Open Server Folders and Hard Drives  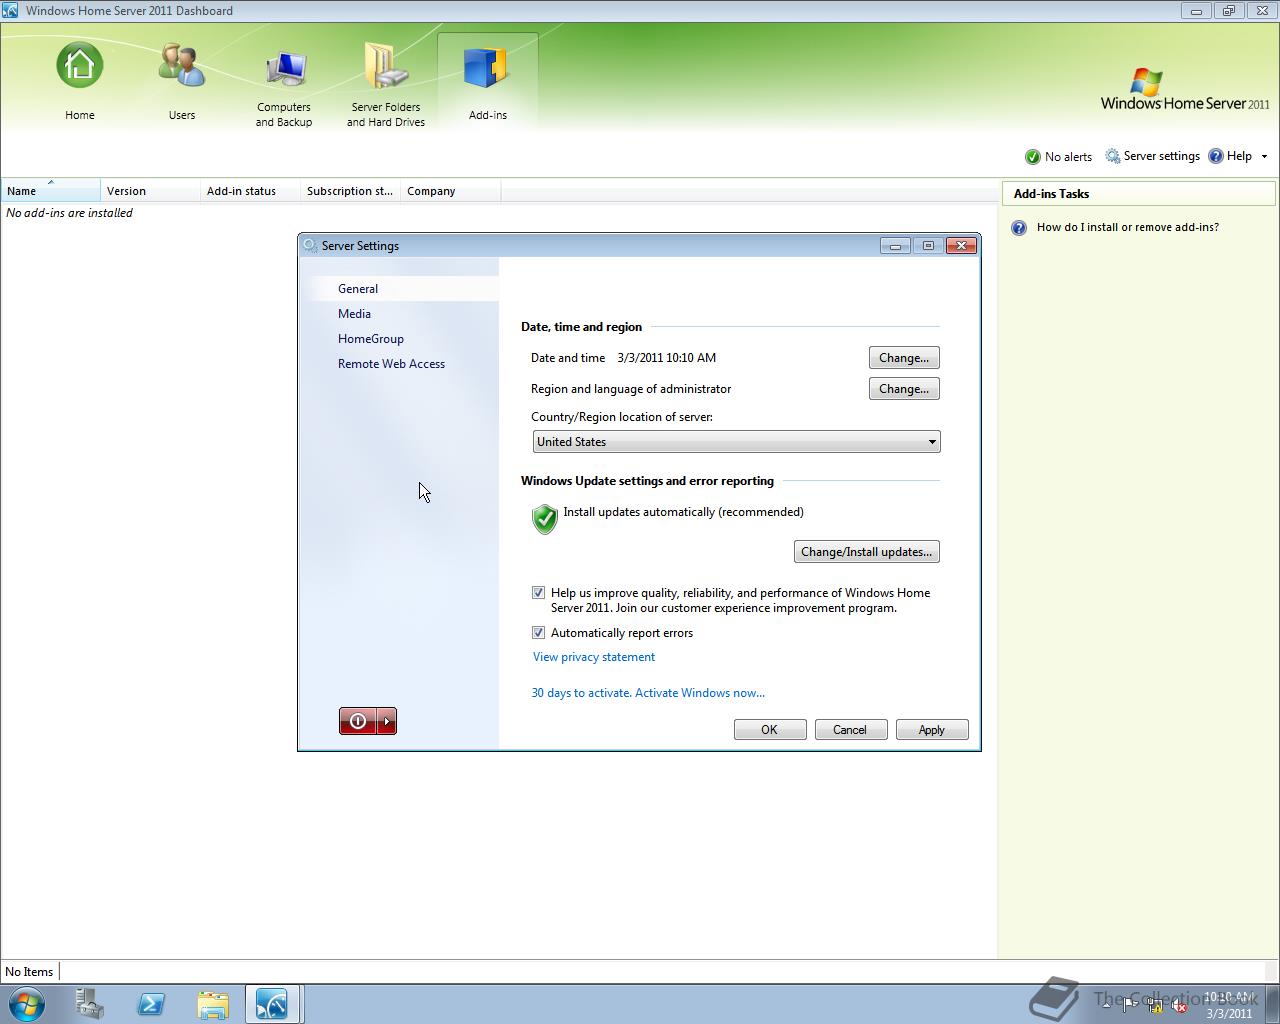[386, 86]
